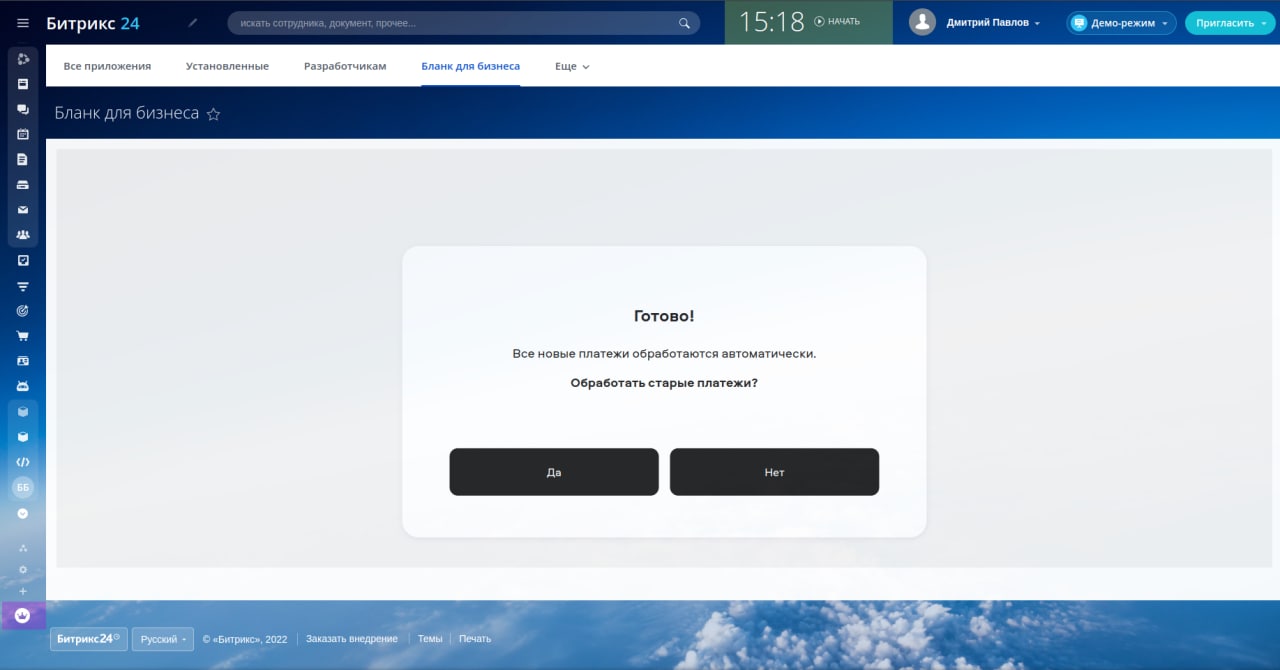Image resolution: width=1280 pixels, height=670 pixels.
Task: Open the Дмитрий Павлов user dropdown
Action: [x=994, y=22]
